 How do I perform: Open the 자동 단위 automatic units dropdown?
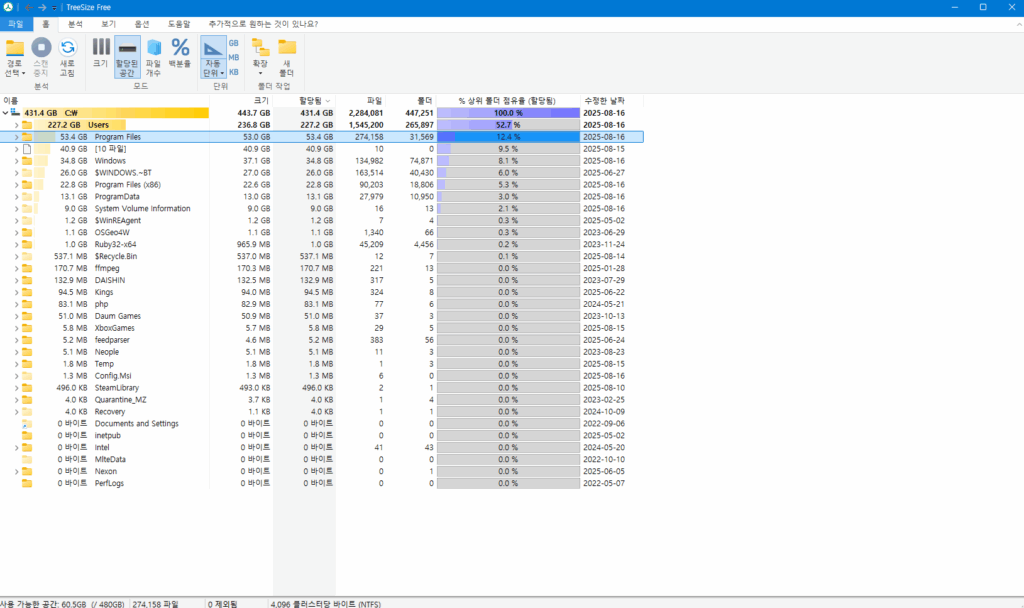213,68
